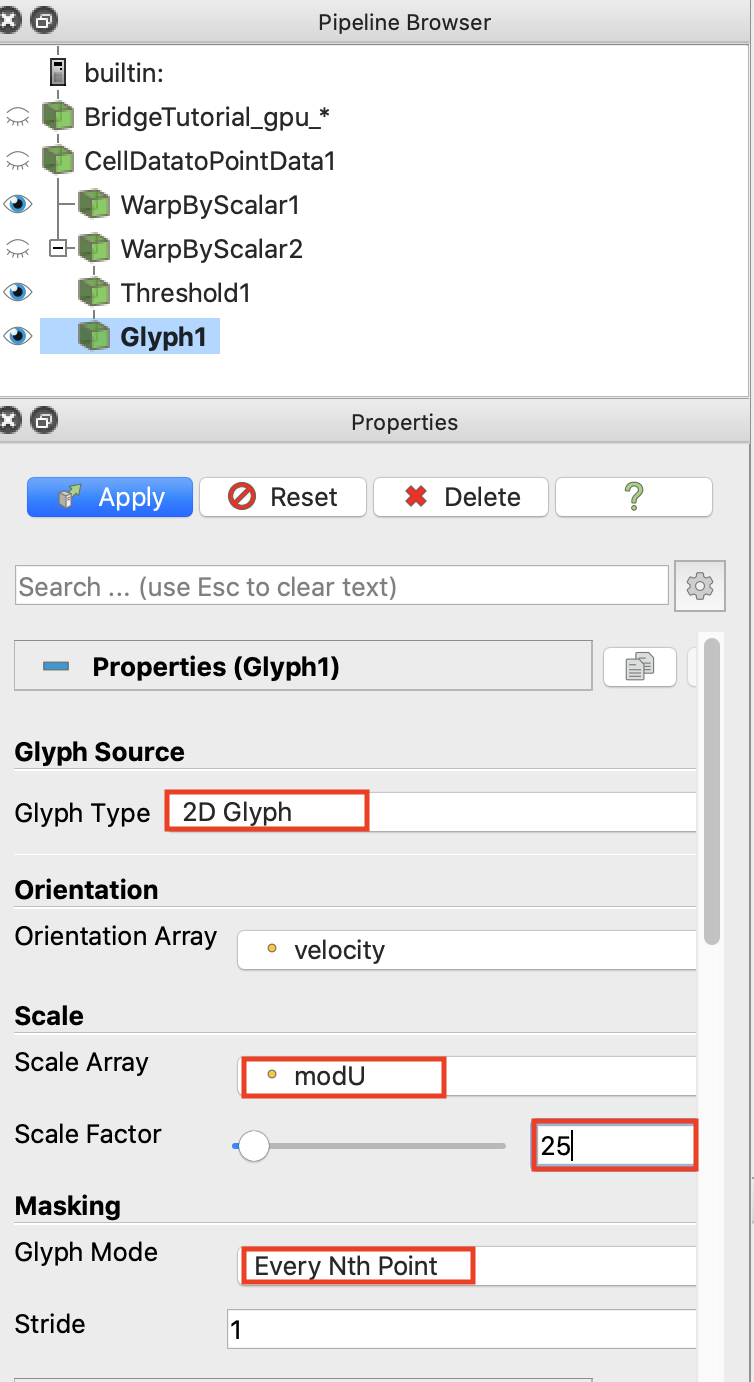Open help with the question mark button
Viewport: 754px width, 1382px height.
click(x=633, y=497)
